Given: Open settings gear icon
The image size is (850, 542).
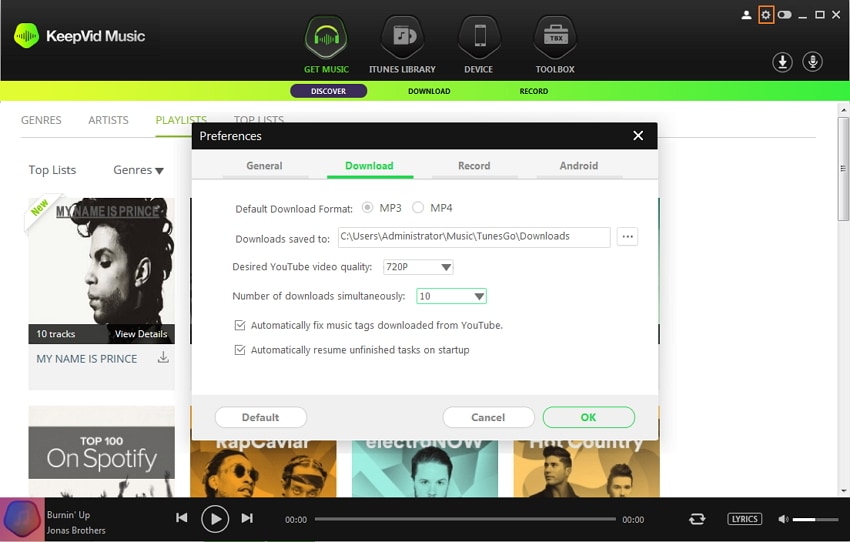Looking at the screenshot, I should tap(765, 15).
